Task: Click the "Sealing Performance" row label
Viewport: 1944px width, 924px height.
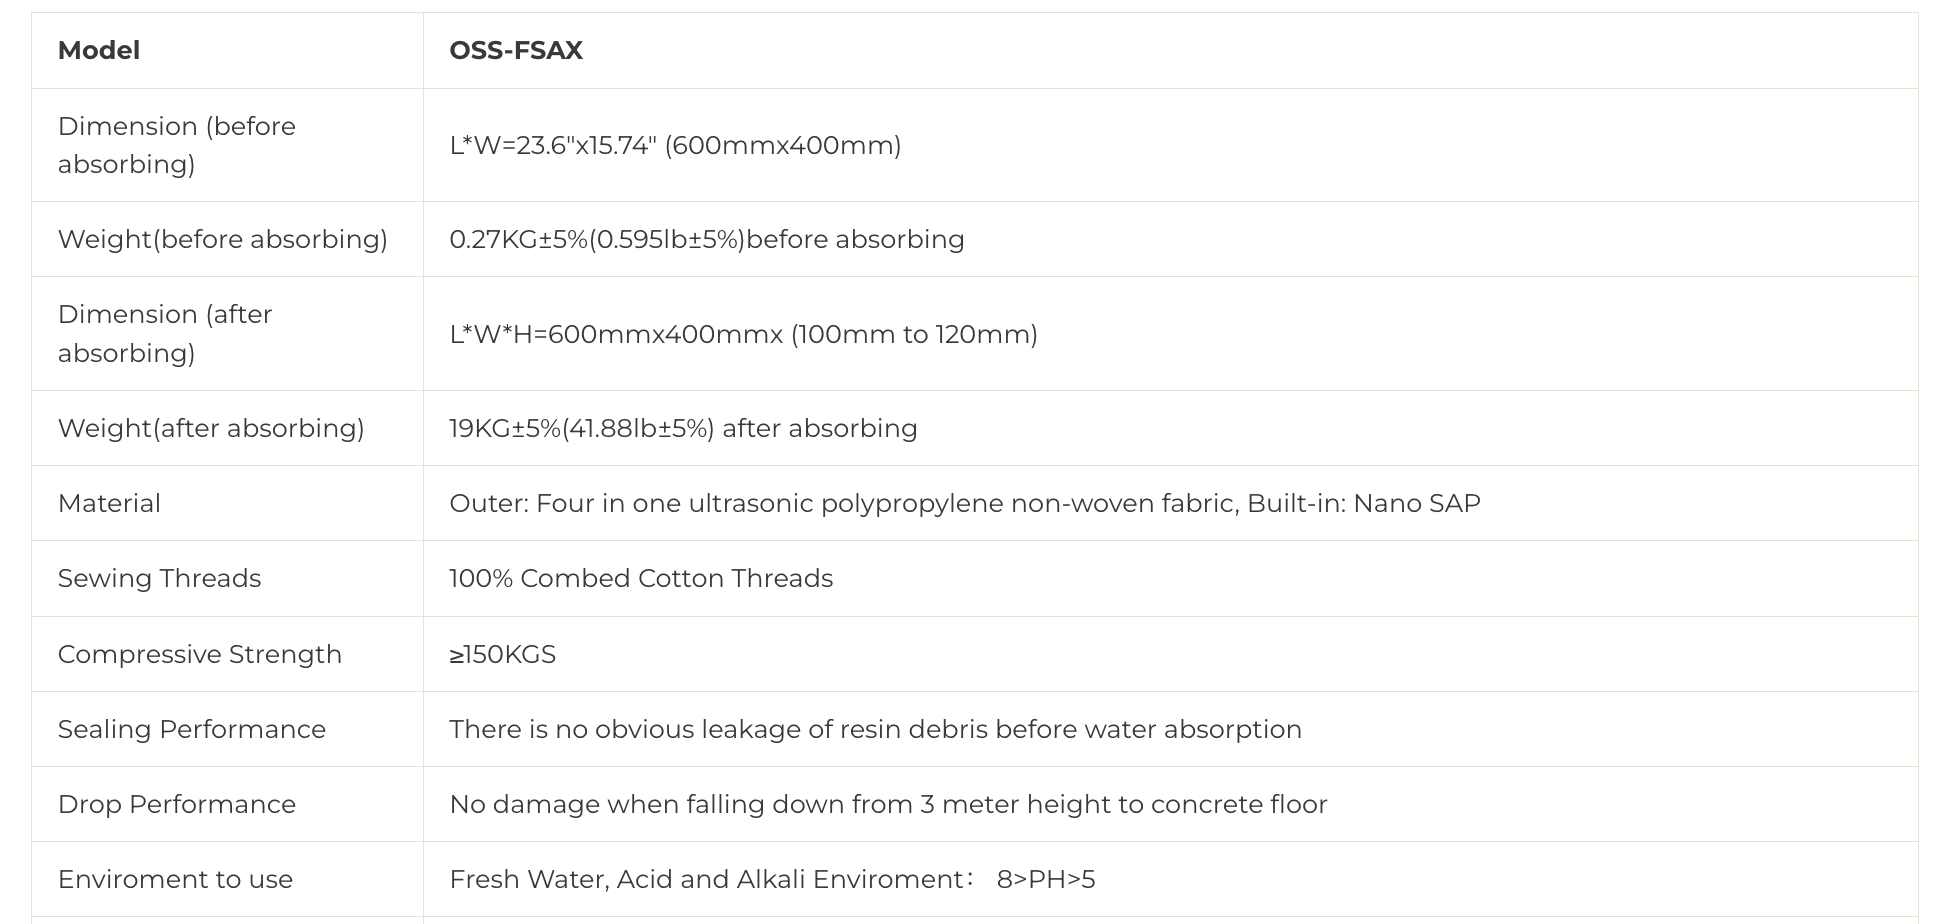Action: click(192, 729)
